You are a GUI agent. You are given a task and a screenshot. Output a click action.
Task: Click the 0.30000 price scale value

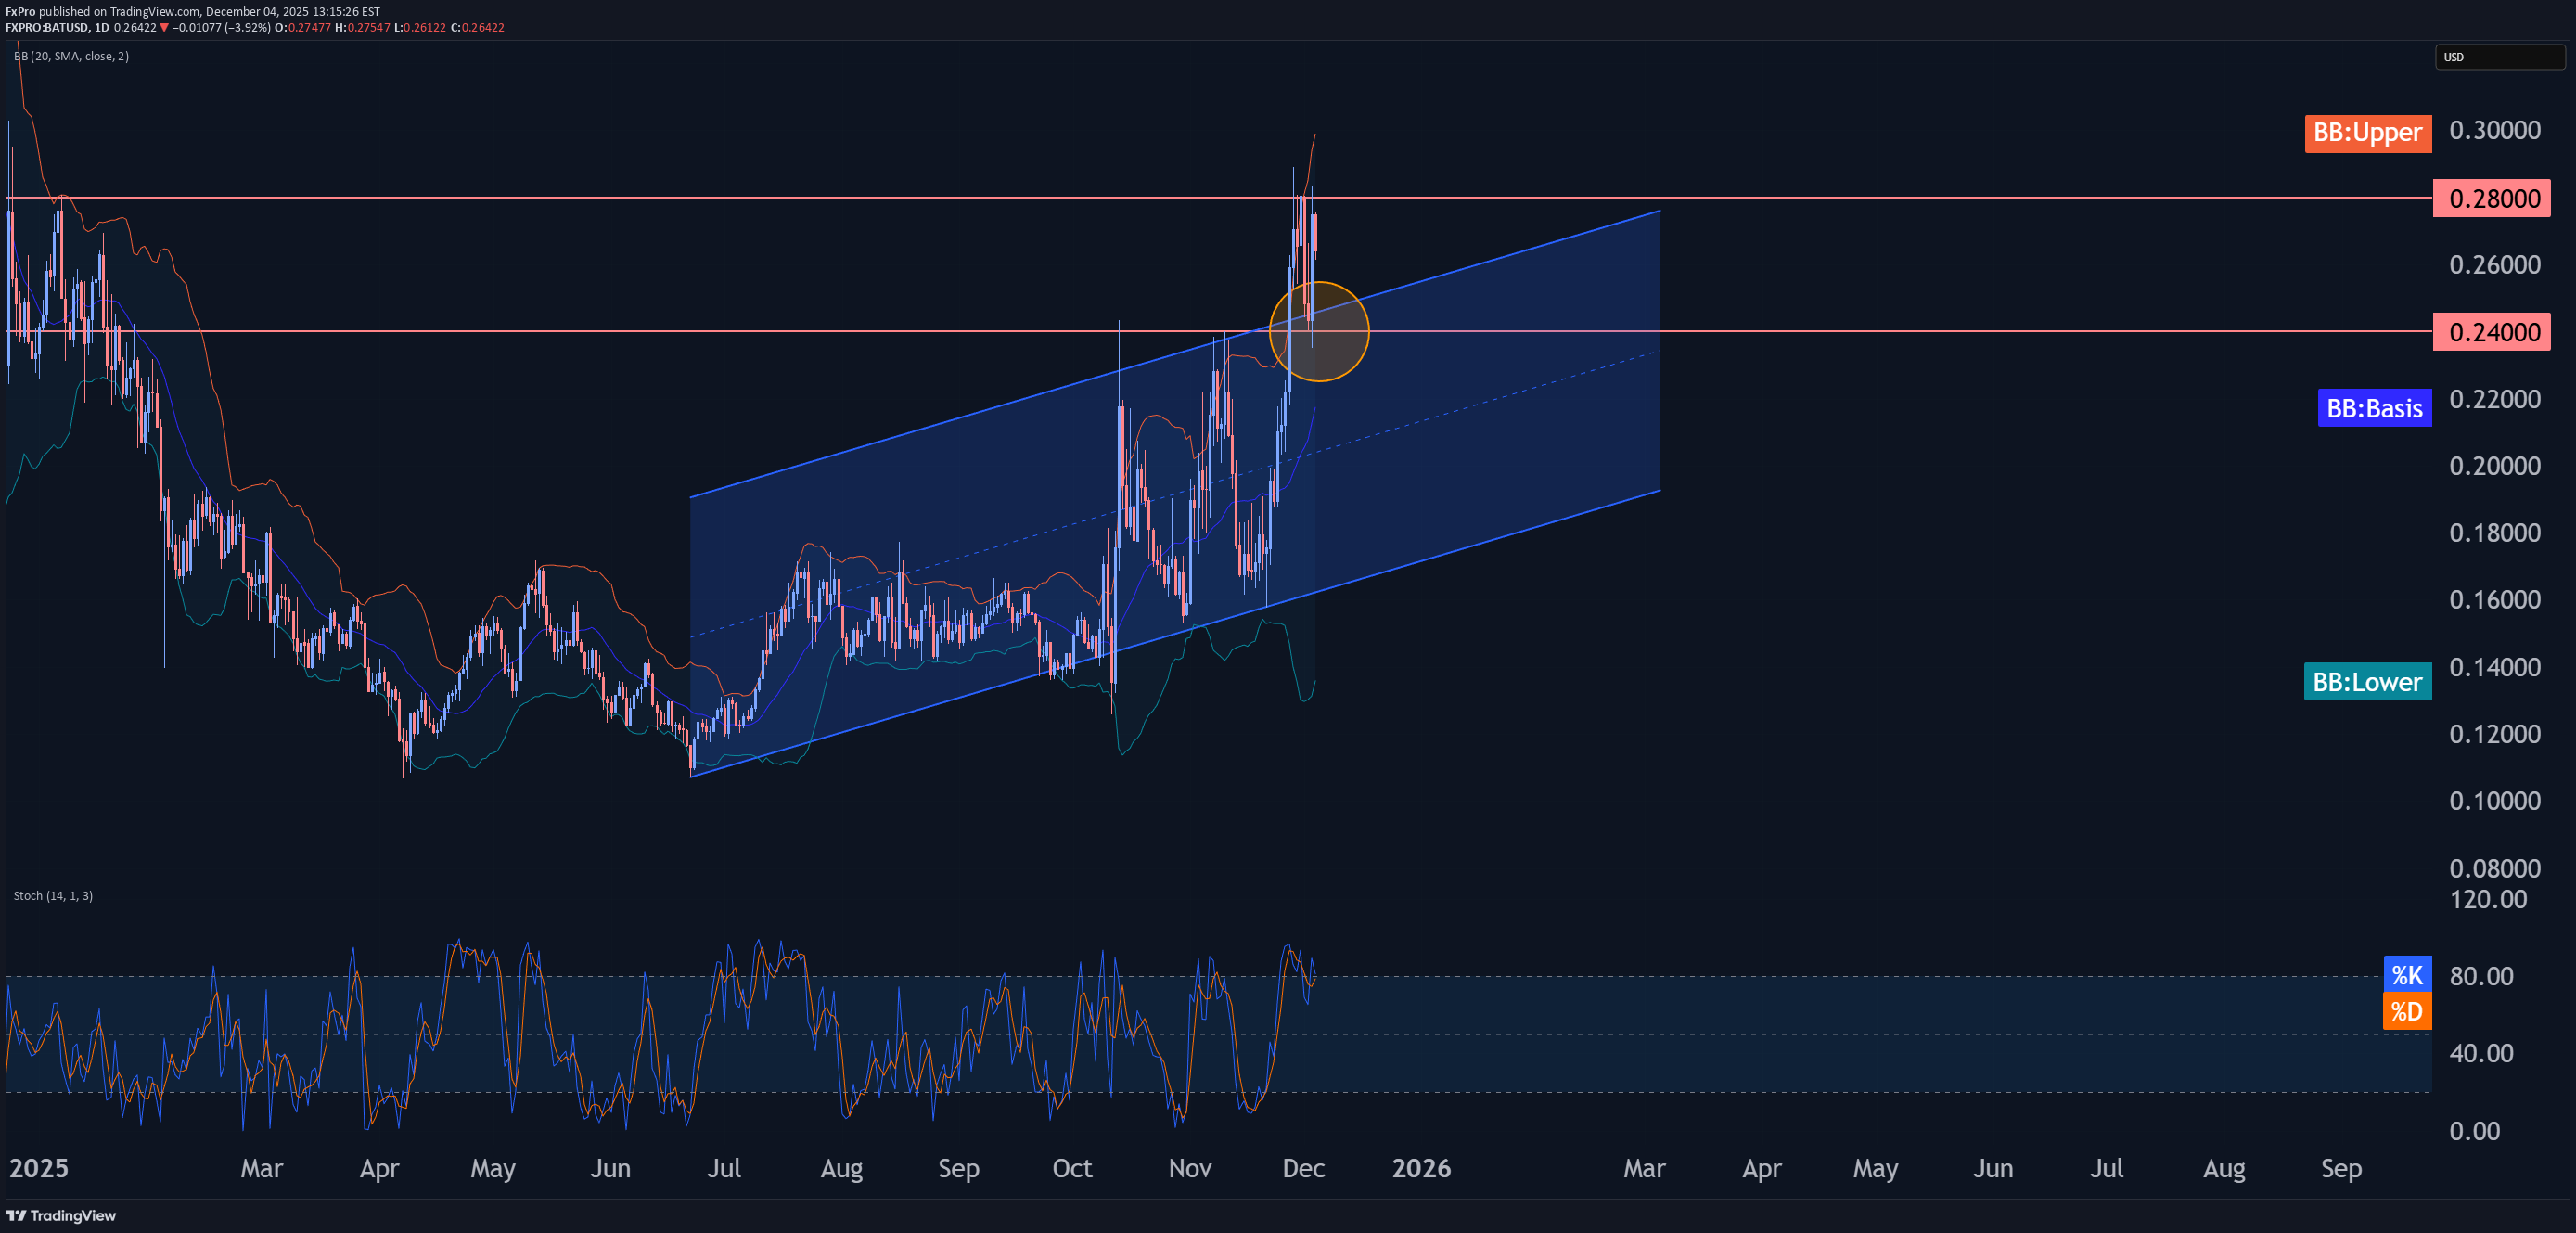(x=2494, y=131)
